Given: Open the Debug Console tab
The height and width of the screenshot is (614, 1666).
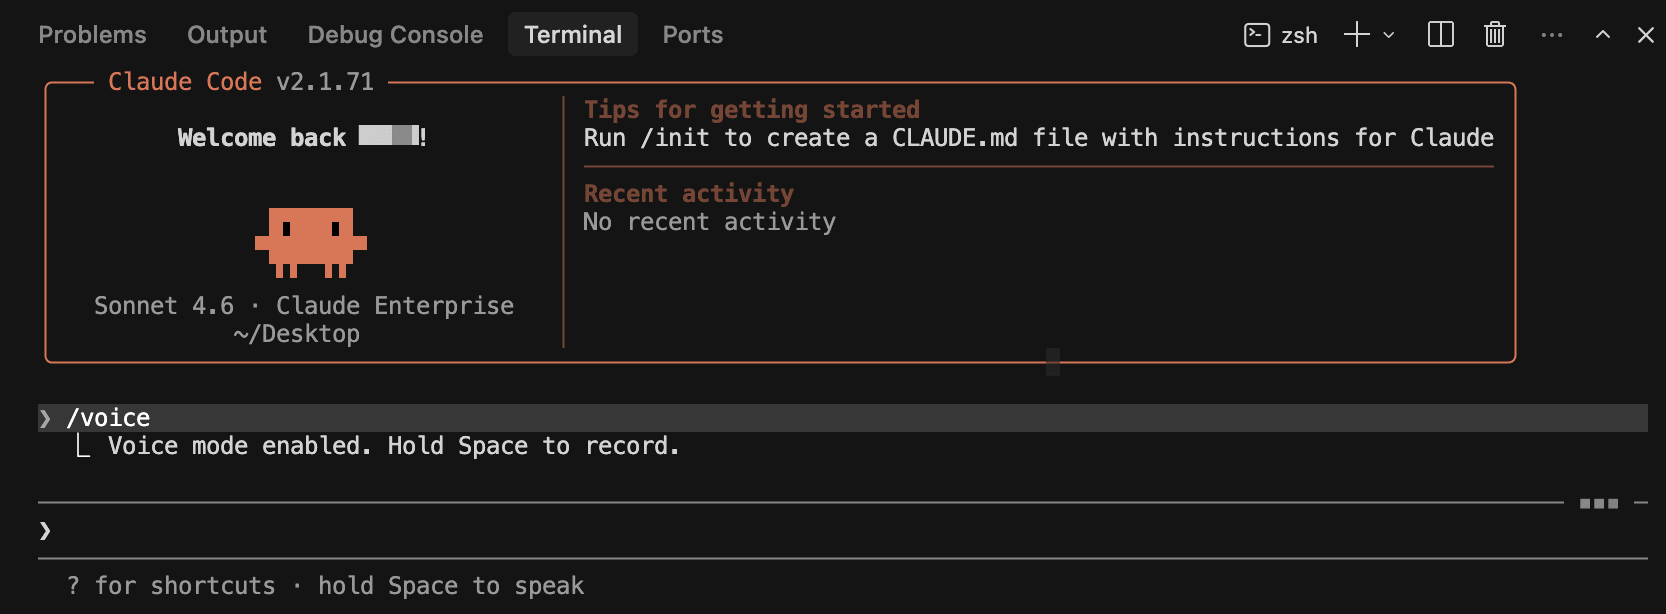Looking at the screenshot, I should point(395,35).
